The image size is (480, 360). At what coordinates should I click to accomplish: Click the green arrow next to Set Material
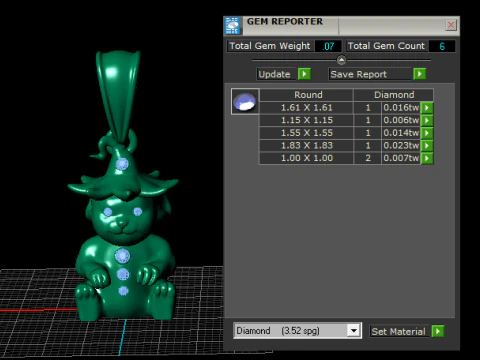[x=438, y=331]
